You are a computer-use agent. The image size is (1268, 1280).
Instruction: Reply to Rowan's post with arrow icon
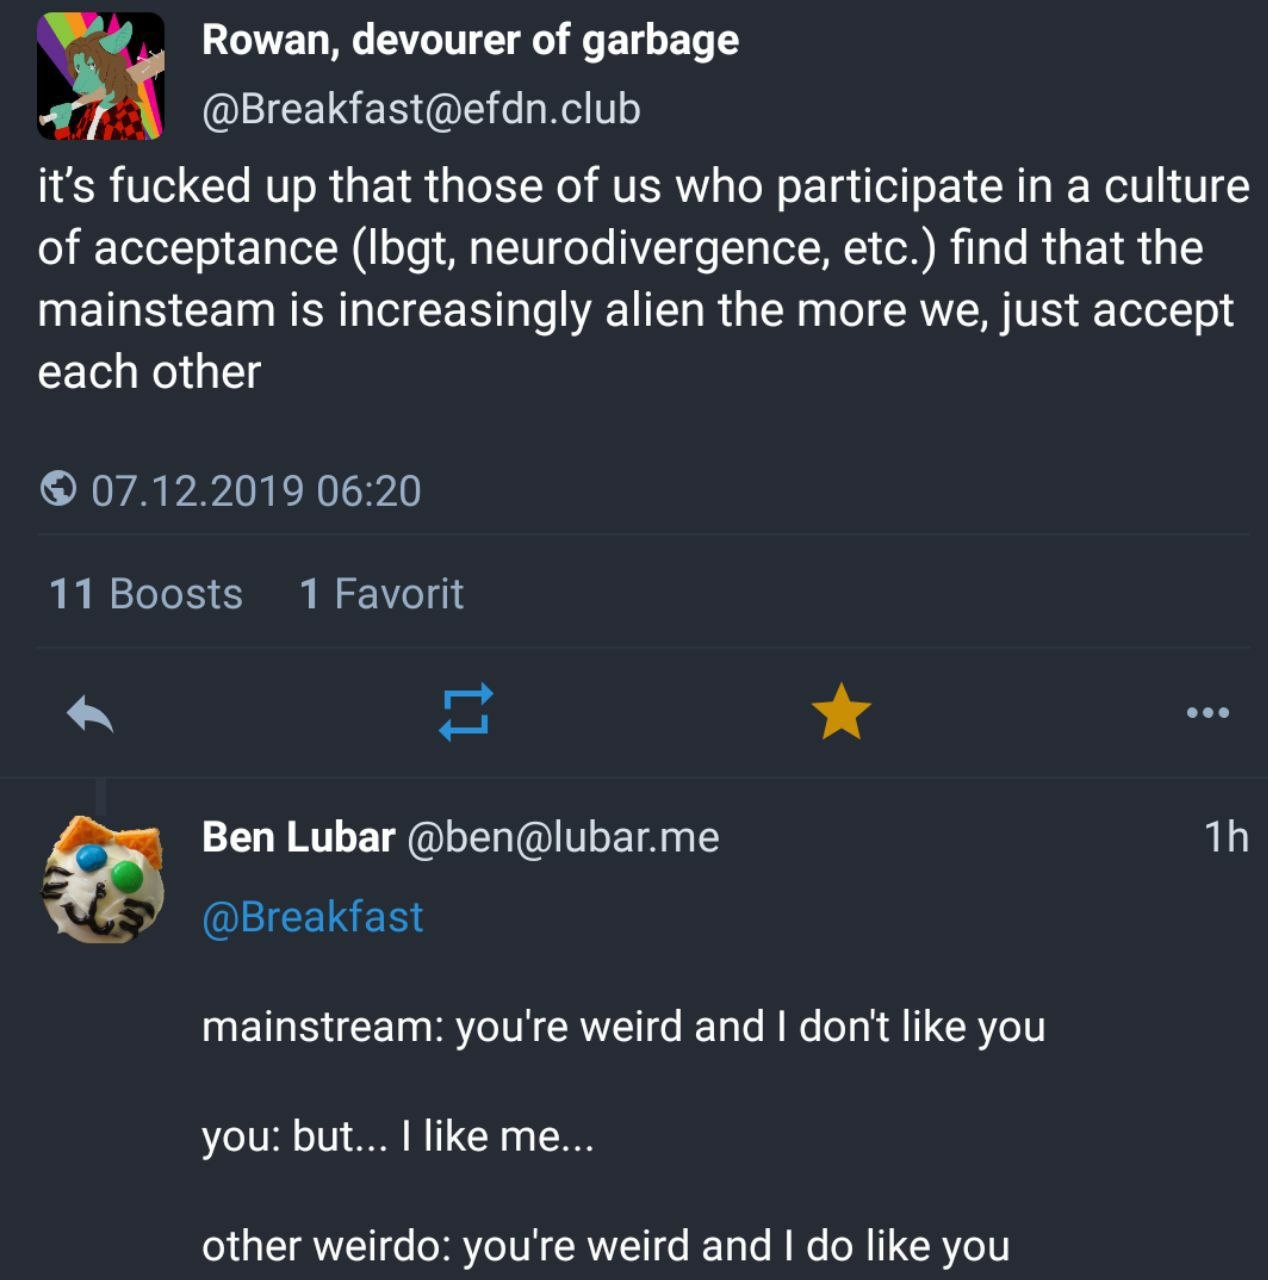coord(90,714)
